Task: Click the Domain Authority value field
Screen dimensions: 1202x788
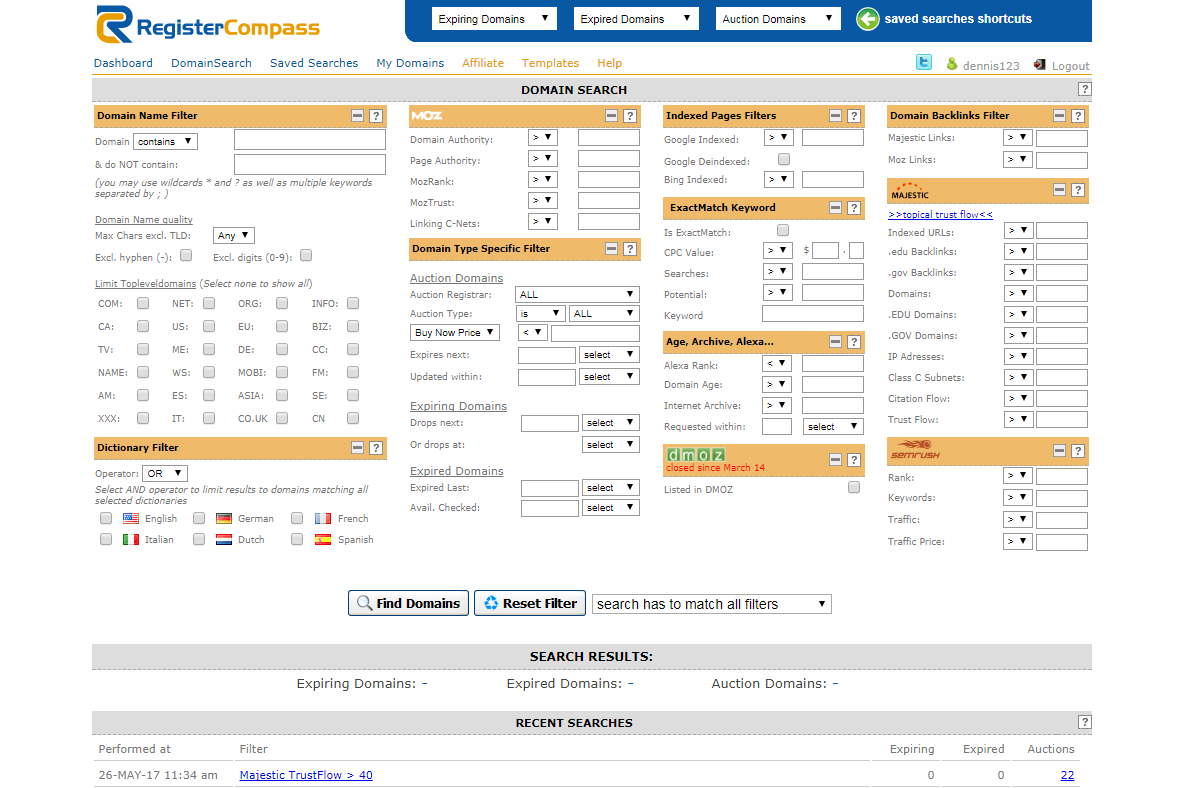Action: tap(609, 138)
